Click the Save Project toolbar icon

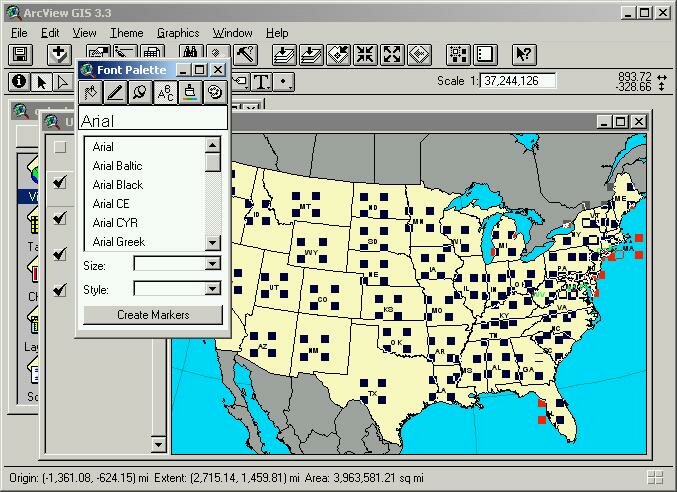click(x=20, y=55)
